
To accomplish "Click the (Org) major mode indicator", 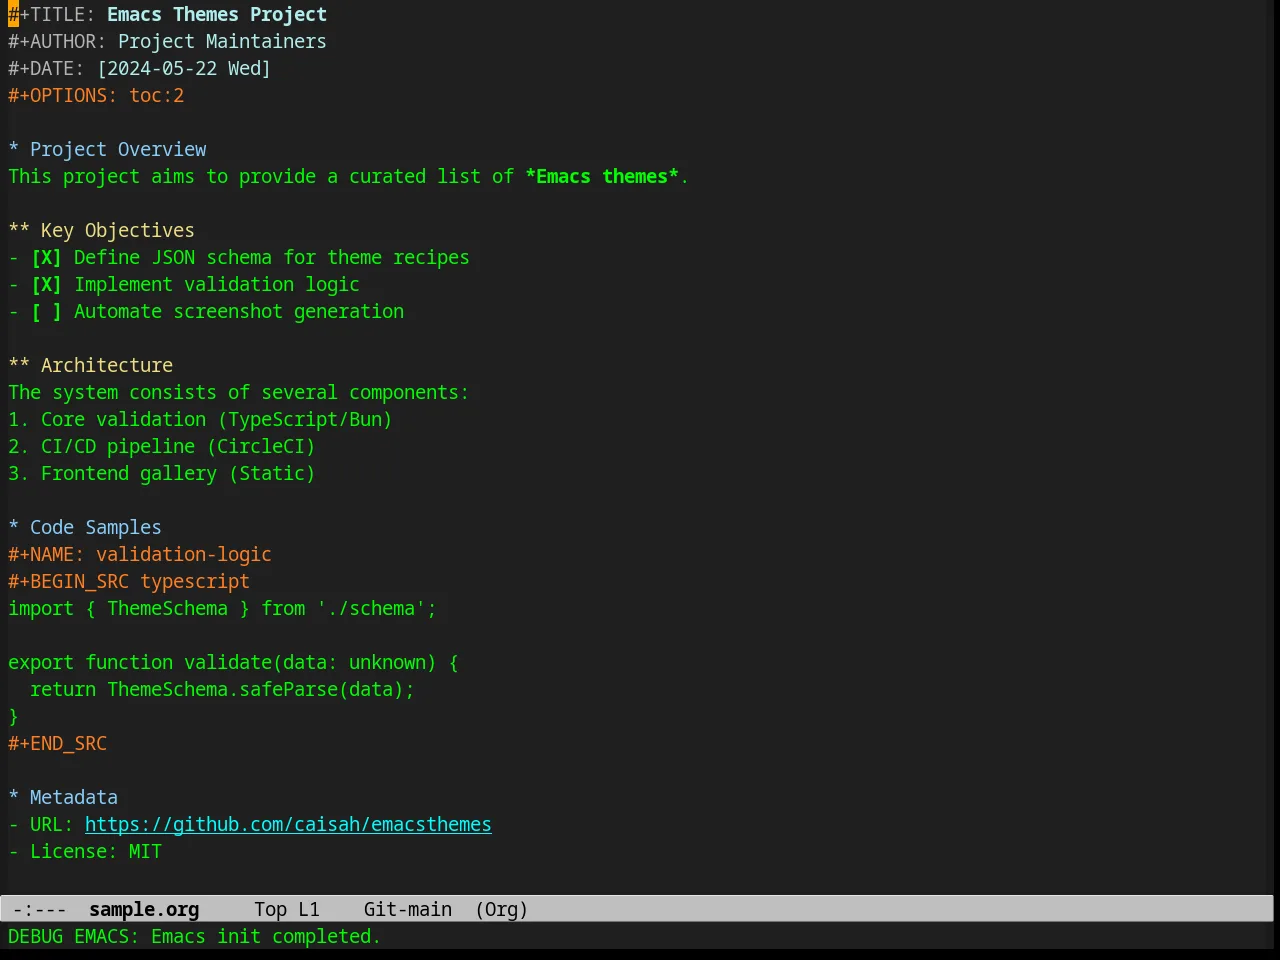I will pos(502,909).
